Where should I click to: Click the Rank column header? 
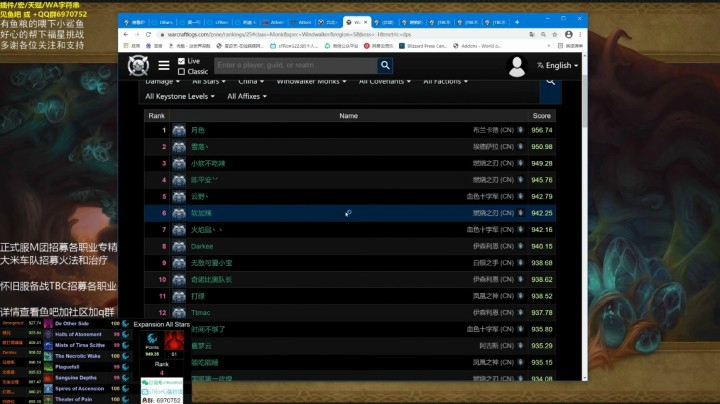157,116
